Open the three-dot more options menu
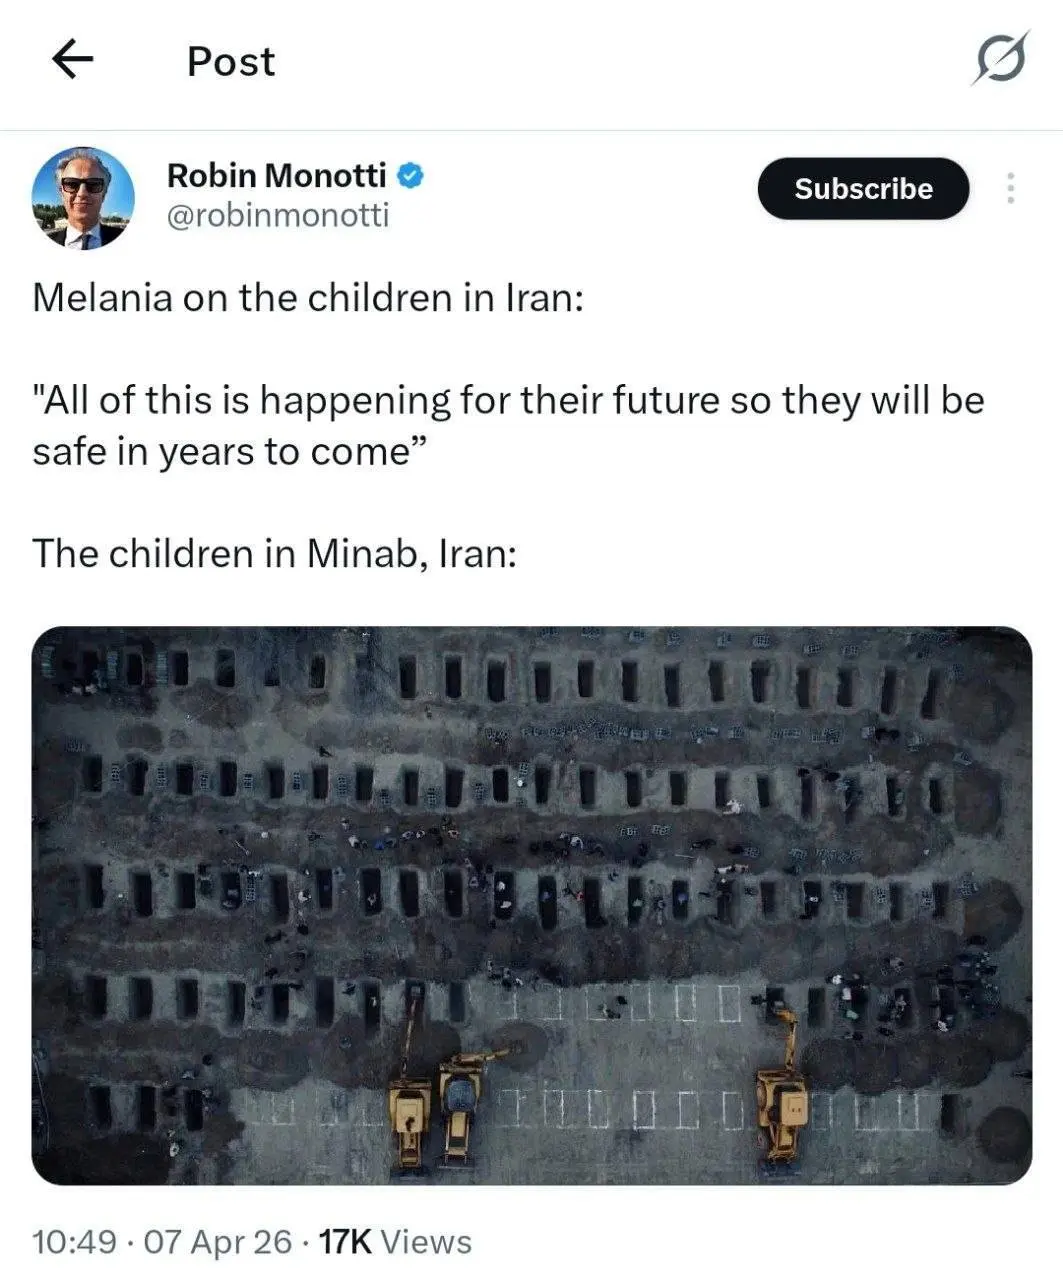 [1011, 188]
